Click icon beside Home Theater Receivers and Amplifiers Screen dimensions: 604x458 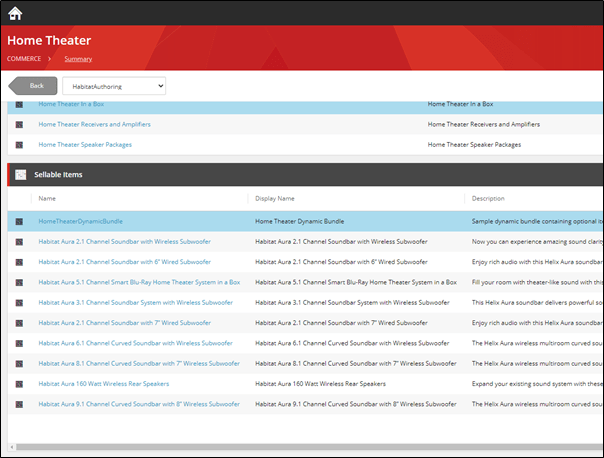pos(19,124)
